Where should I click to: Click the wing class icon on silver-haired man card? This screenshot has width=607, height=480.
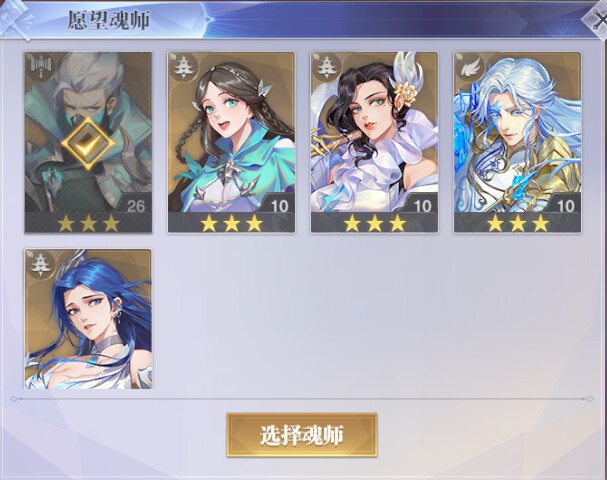[470, 68]
